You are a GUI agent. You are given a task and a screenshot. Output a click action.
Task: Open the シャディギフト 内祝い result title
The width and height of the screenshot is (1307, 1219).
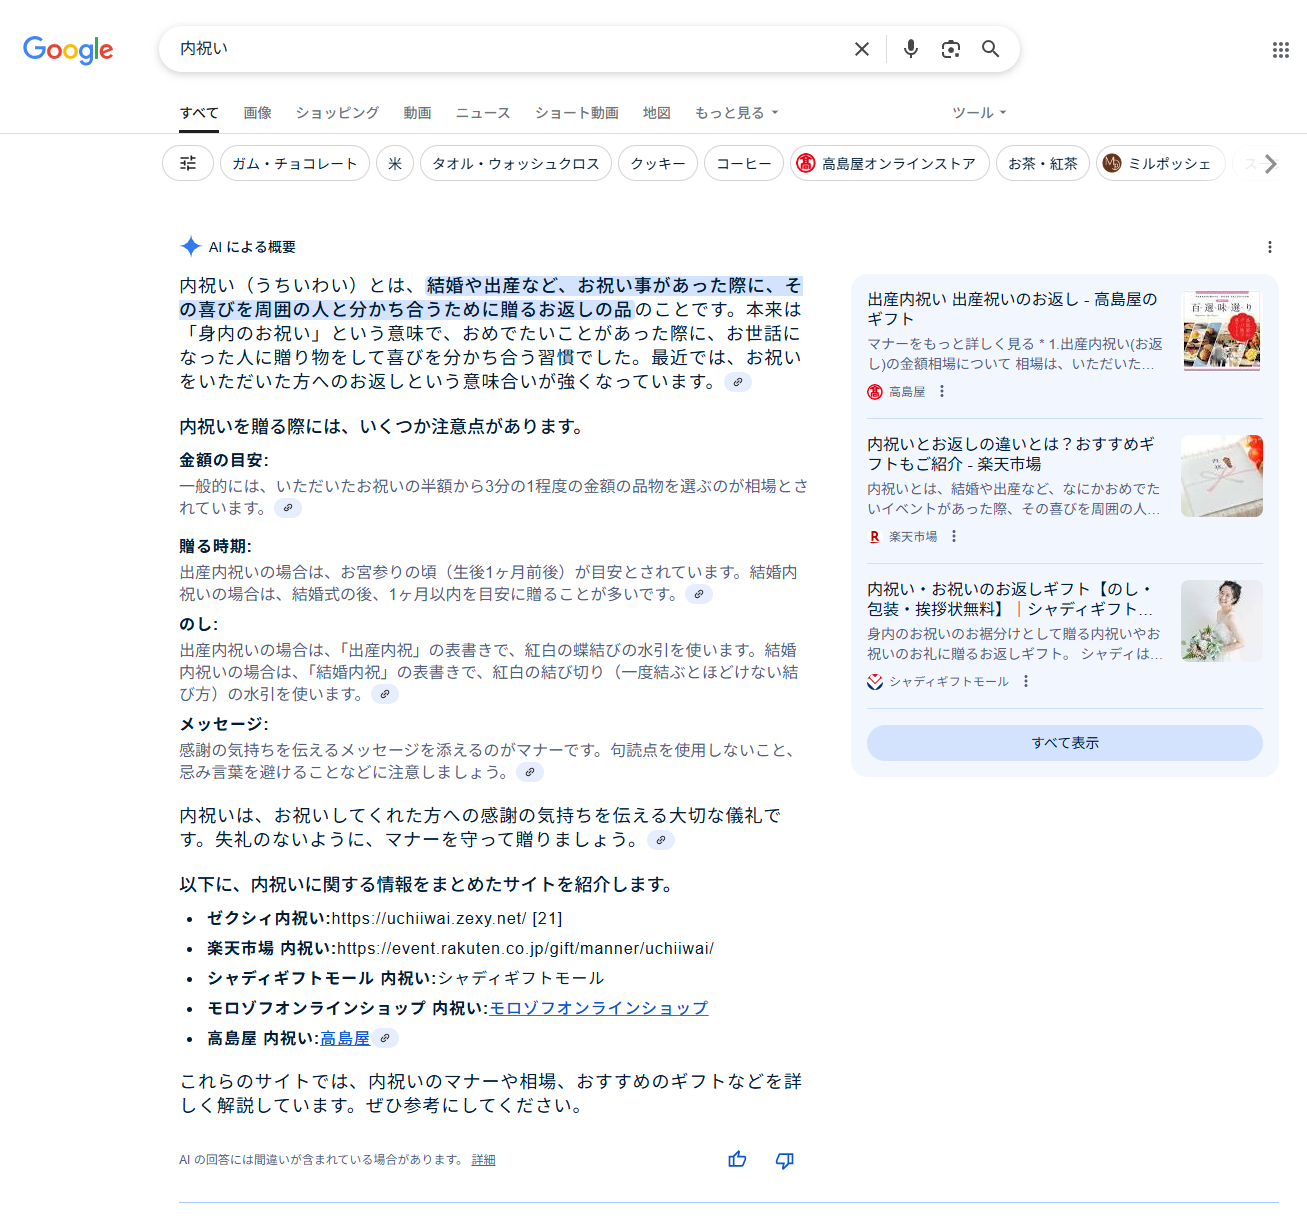pos(1011,599)
